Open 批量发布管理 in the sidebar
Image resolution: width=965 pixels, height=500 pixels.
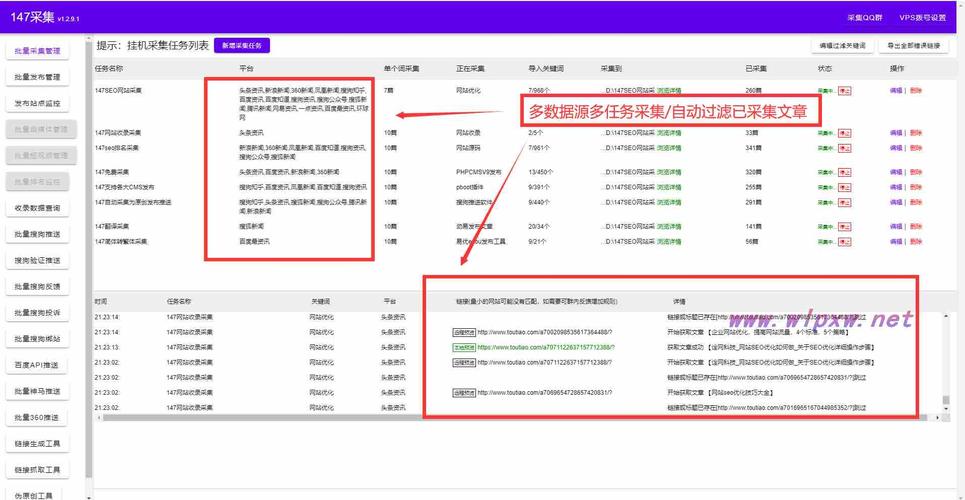(37, 78)
